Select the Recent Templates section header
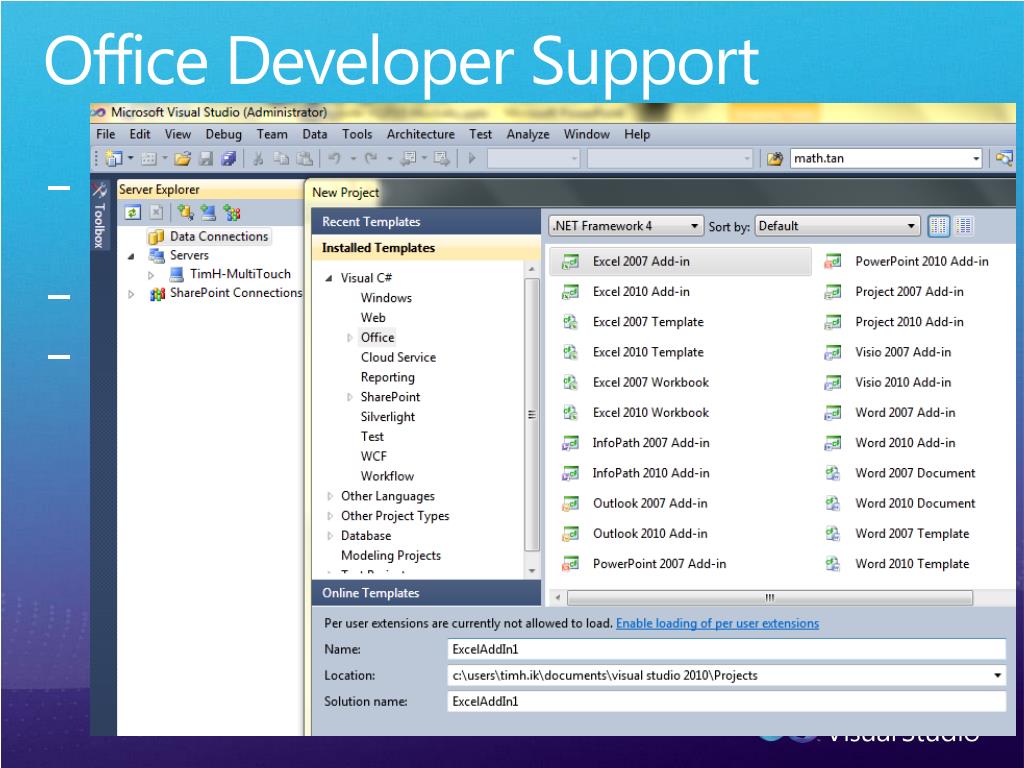1024x768 pixels. (426, 221)
